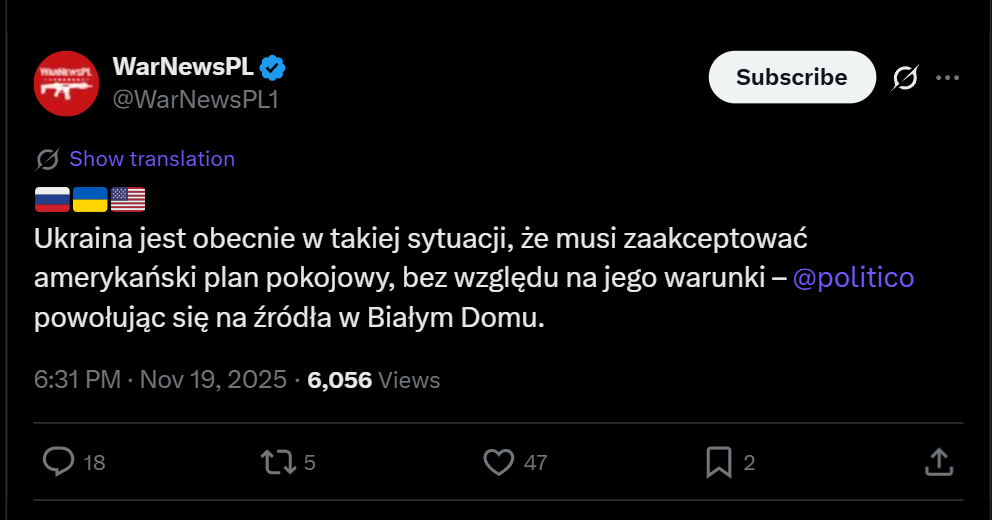992x520 pixels.
Task: Open the three-dot More menu
Action: coord(946,77)
